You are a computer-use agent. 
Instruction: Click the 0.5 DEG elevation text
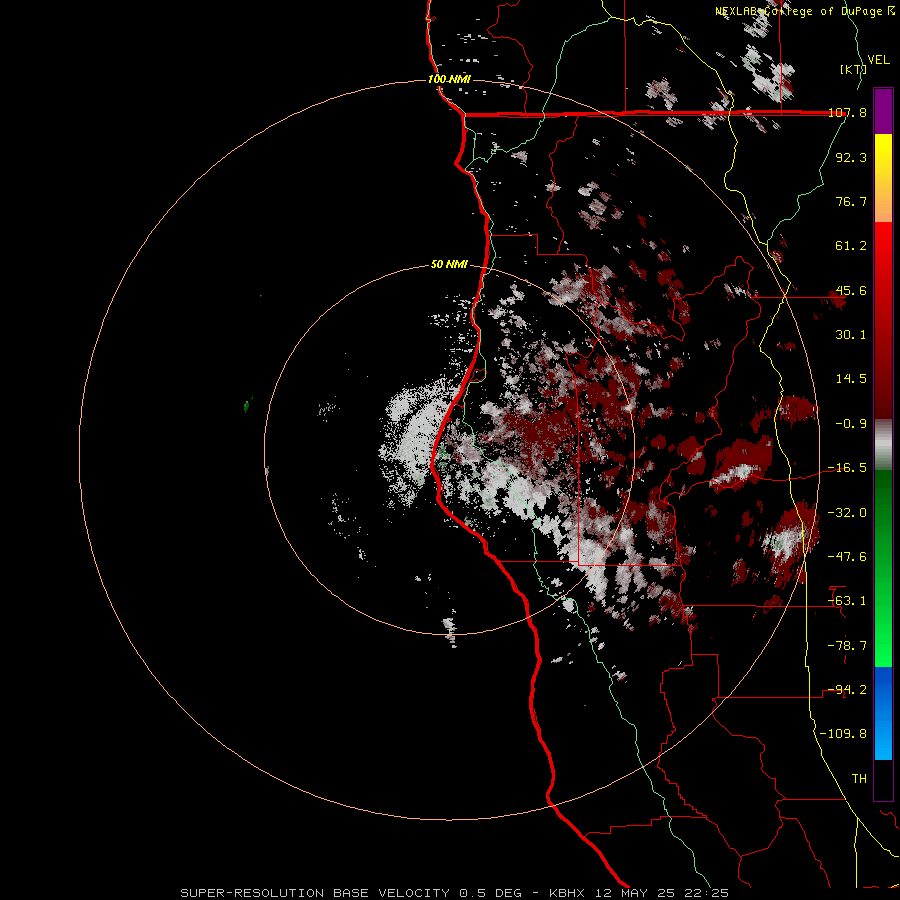(490, 893)
